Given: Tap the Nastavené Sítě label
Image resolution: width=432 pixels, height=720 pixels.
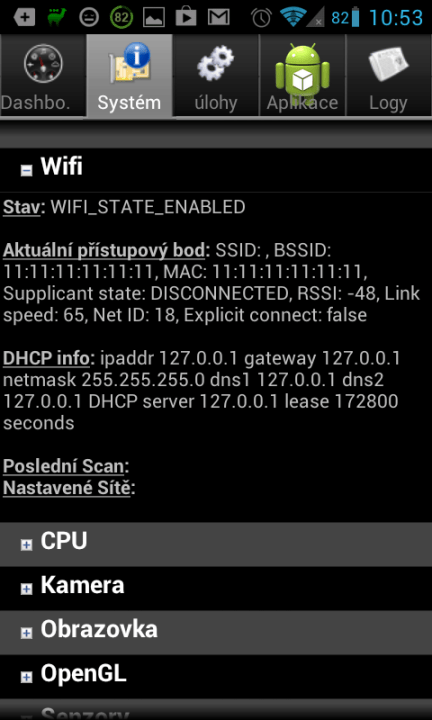Looking at the screenshot, I should click(x=67, y=488).
